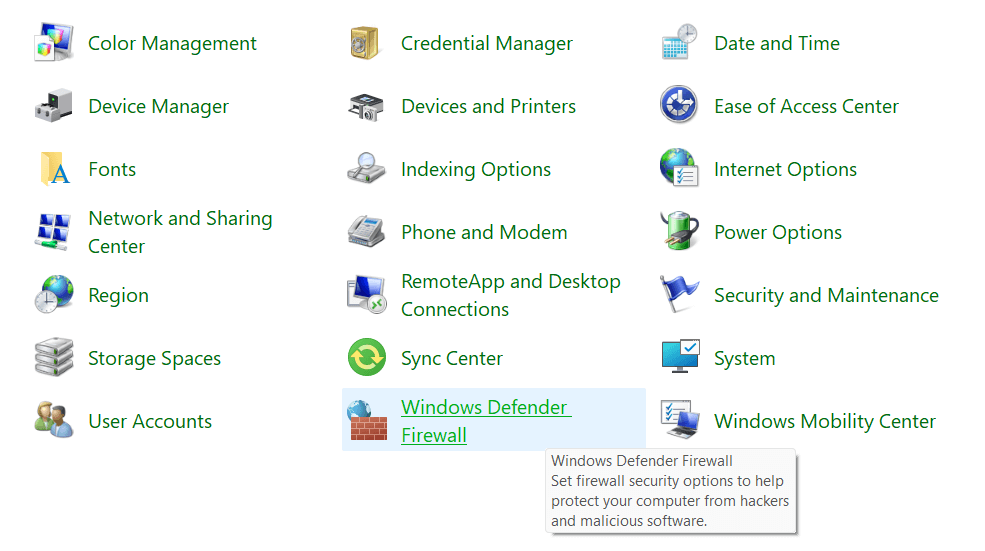
Task: Open the Network and Sharing Center icon
Action: click(x=53, y=232)
